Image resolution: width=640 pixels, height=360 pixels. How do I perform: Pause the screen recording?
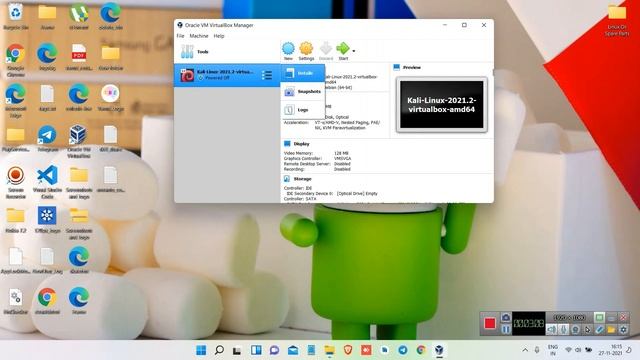click(x=505, y=329)
